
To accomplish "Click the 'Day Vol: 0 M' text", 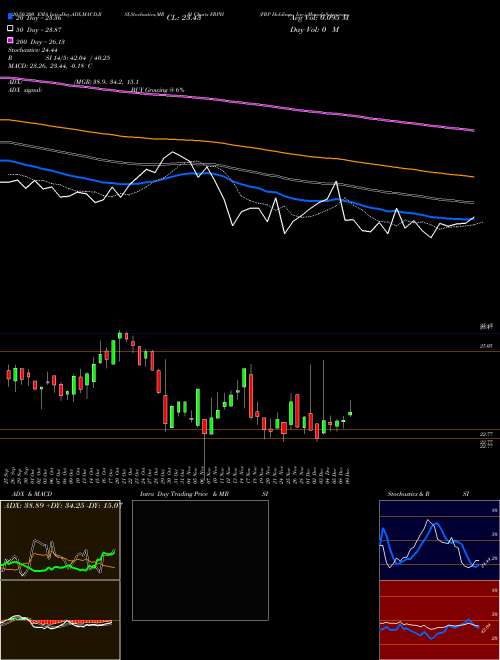I will (314, 29).
